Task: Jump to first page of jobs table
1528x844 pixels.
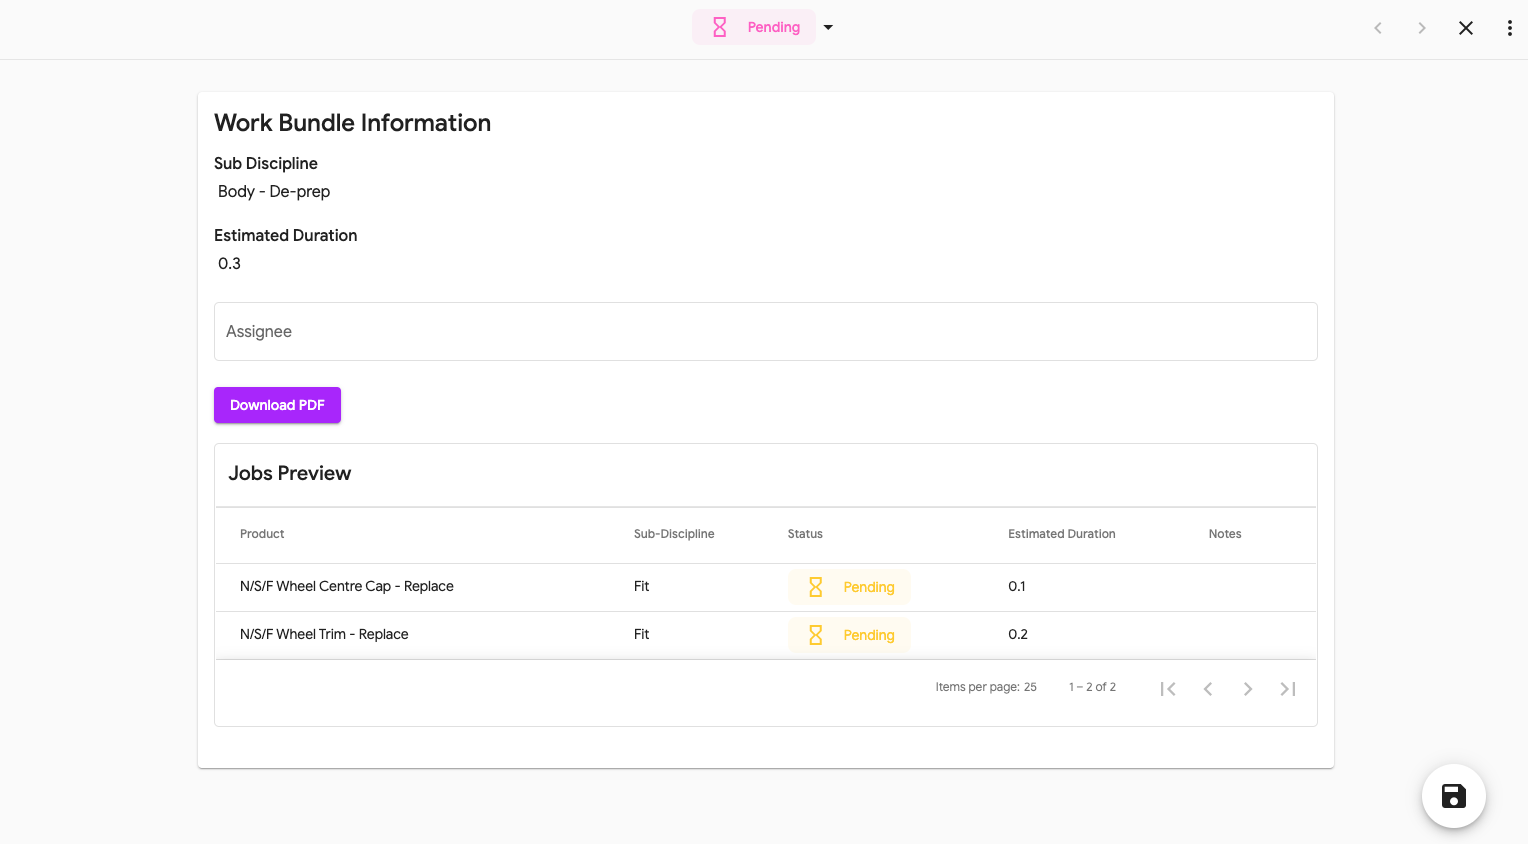Action: tap(1168, 688)
